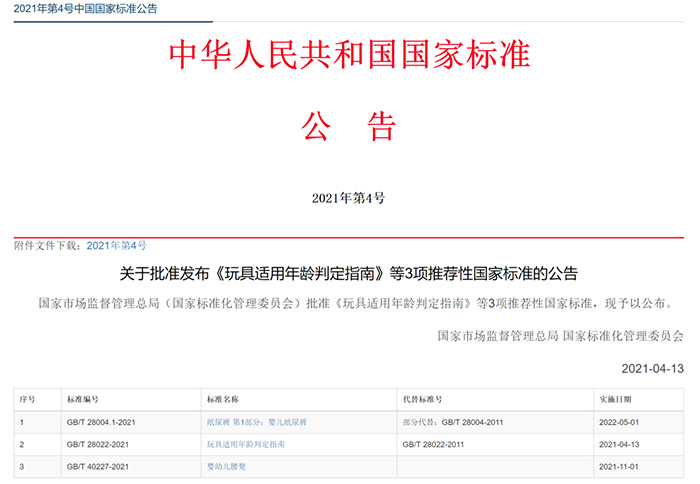700x484 pixels.
Task: Open the 玩具适用年龄判定指南 standard link
Action: click(x=245, y=444)
